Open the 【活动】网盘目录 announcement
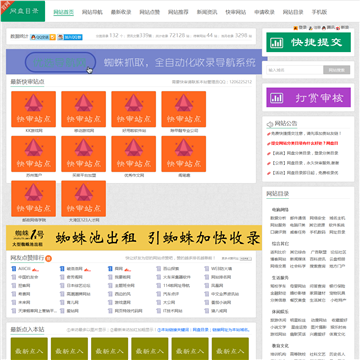Image resolution: width=360 pixels, height=360 pixels. pyautogui.click(x=305, y=173)
